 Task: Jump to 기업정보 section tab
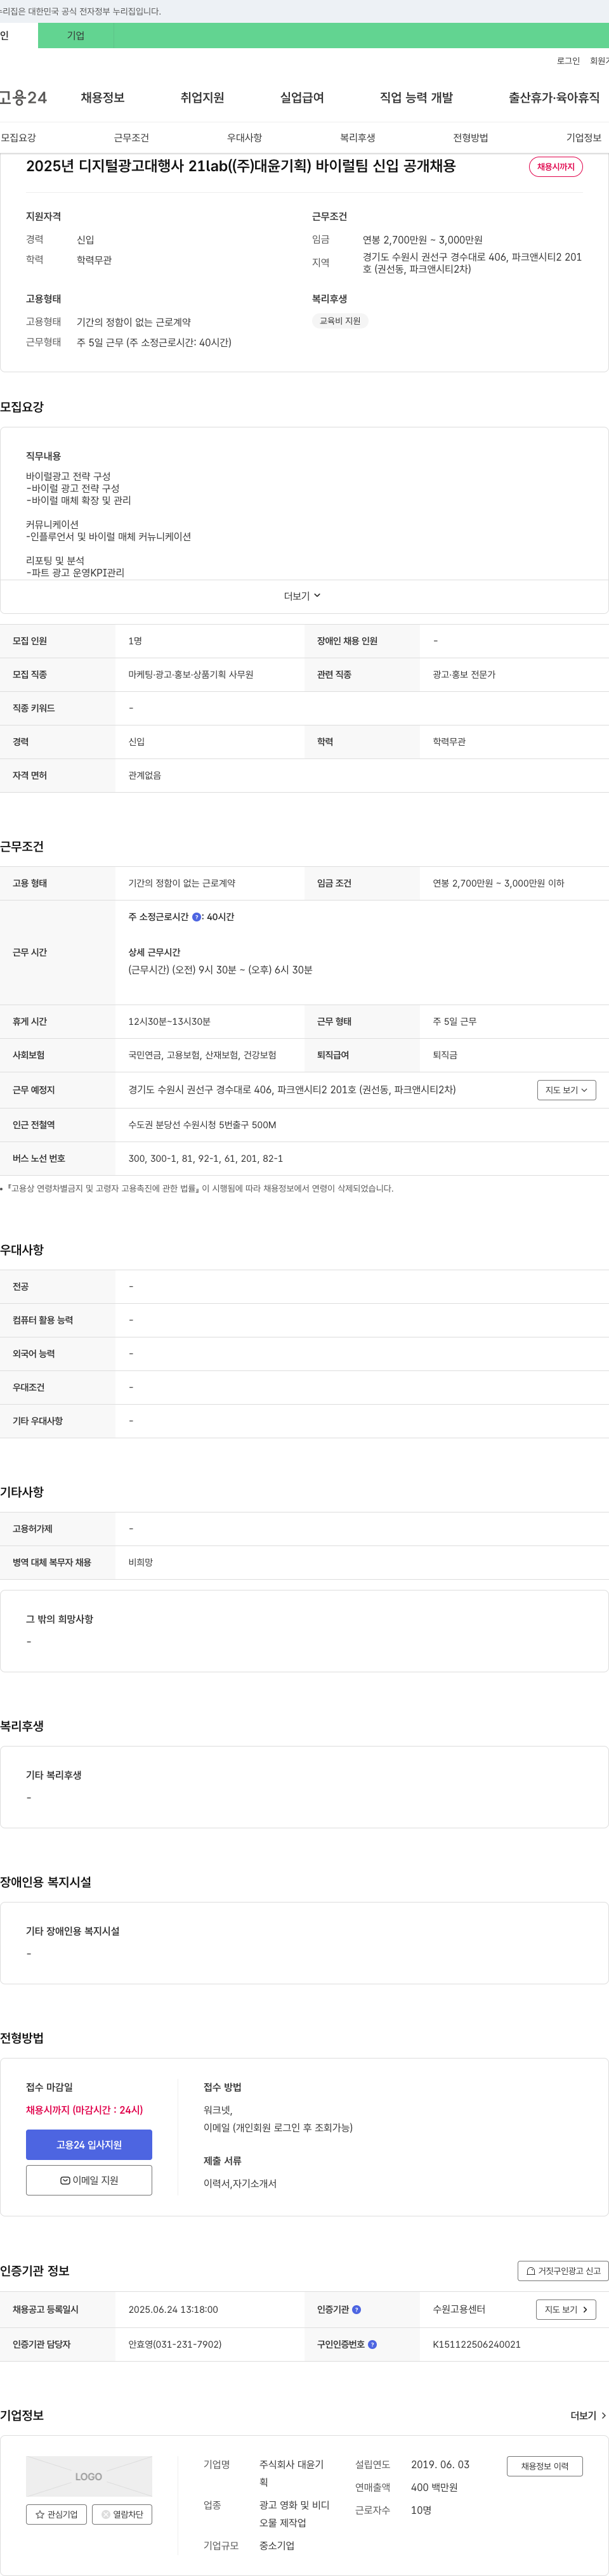click(x=584, y=138)
